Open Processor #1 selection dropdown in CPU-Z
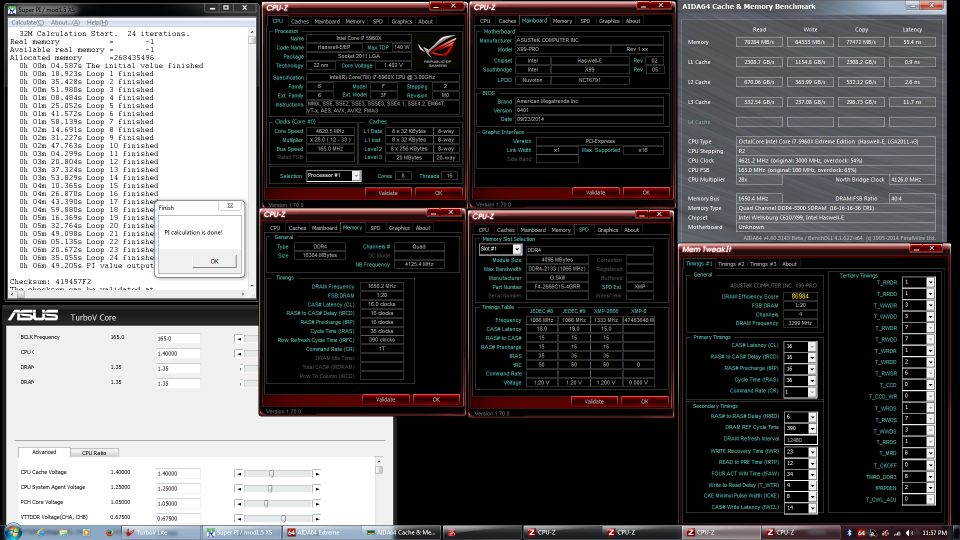960x540 pixels. coord(356,176)
